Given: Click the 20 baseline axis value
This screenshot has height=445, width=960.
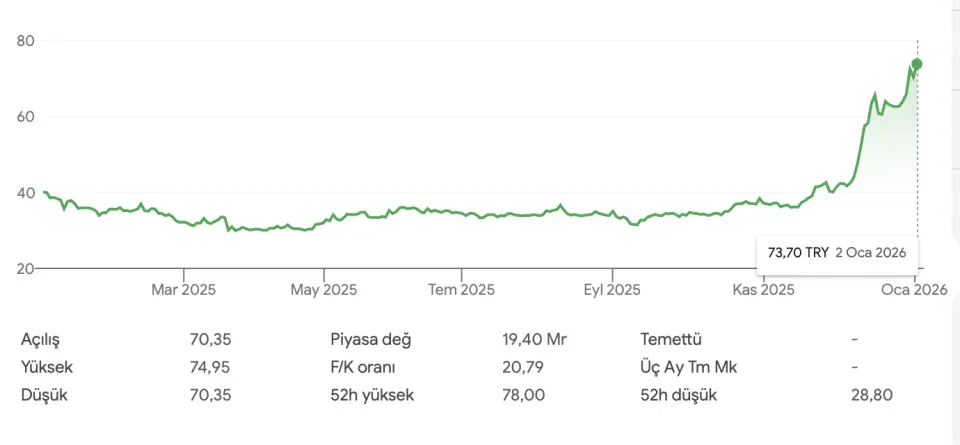Looking at the screenshot, I should [26, 268].
